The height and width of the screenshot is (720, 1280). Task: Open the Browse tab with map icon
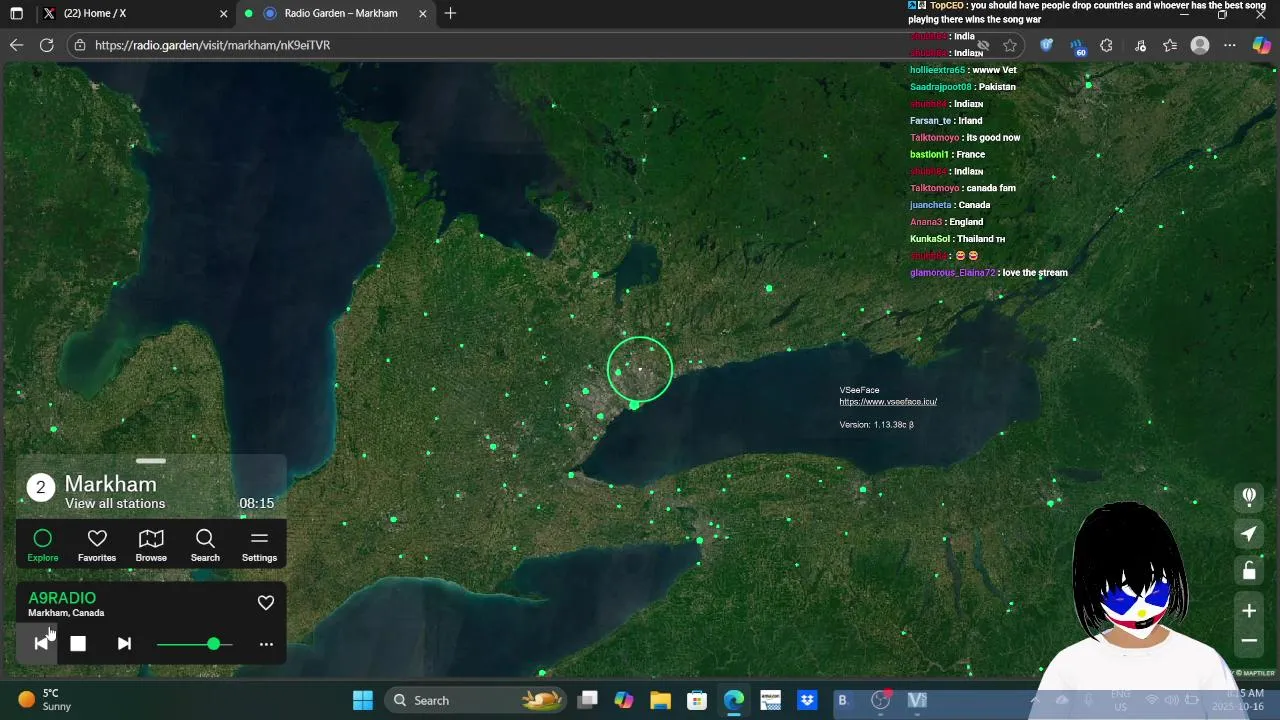pyautogui.click(x=151, y=545)
